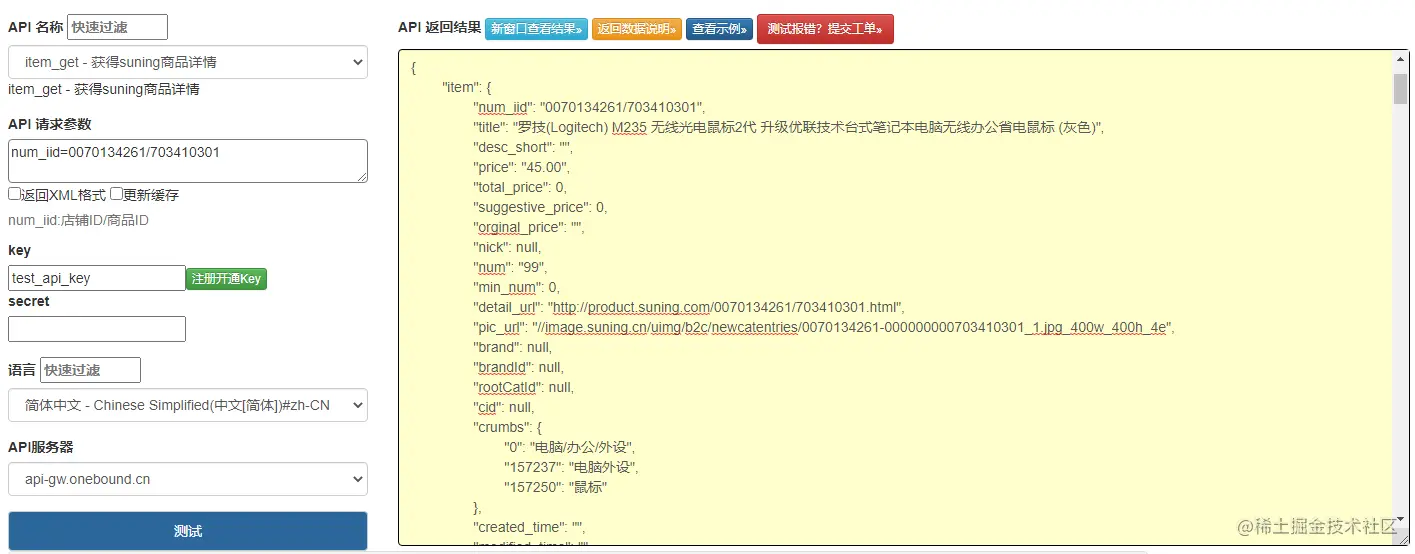Click the "brandId": null line

pos(518,367)
